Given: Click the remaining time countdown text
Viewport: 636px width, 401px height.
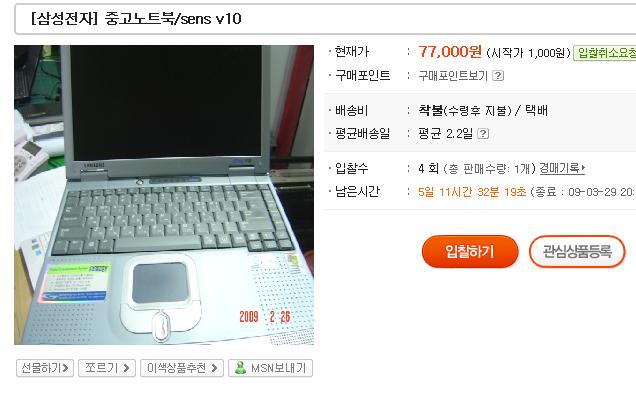Looking at the screenshot, I should 472,191.
